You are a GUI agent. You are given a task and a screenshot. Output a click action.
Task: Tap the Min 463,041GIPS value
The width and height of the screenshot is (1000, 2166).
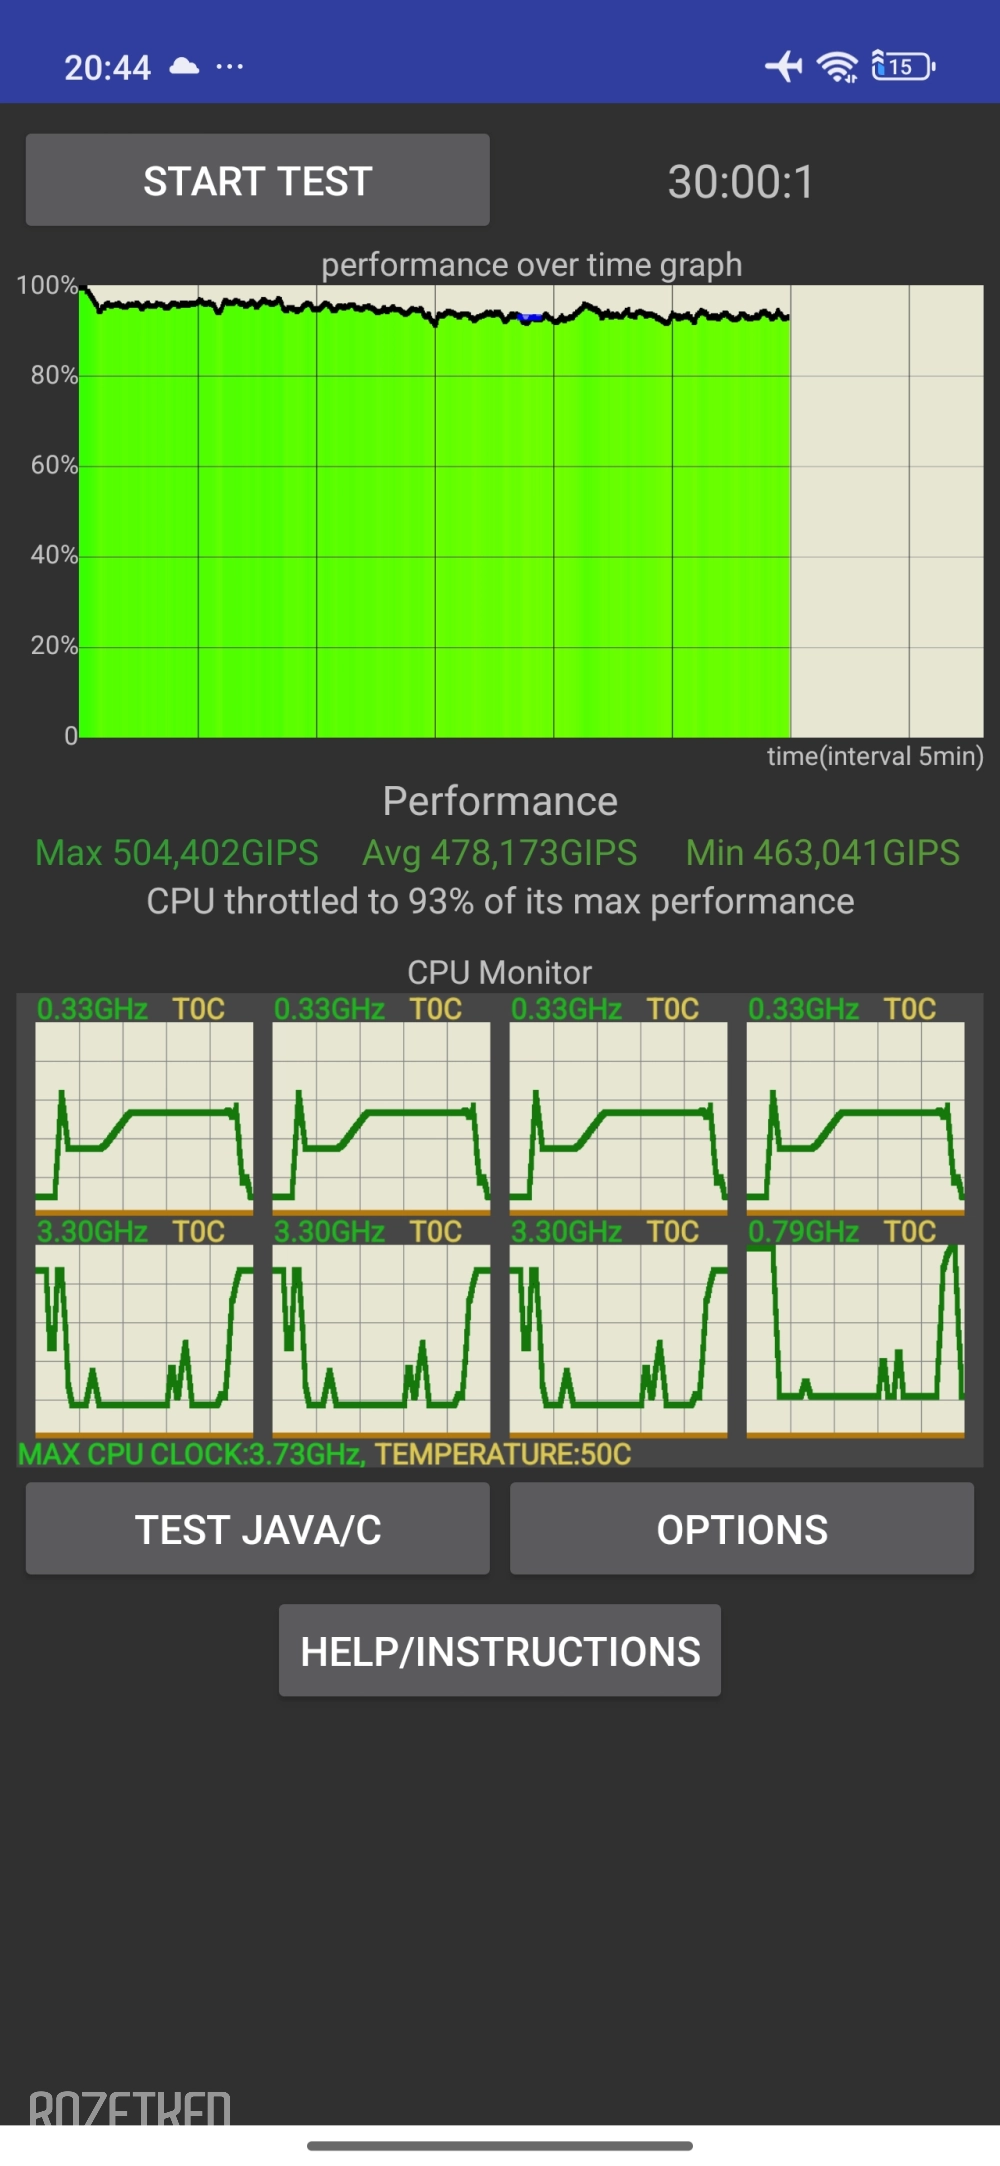pos(822,853)
